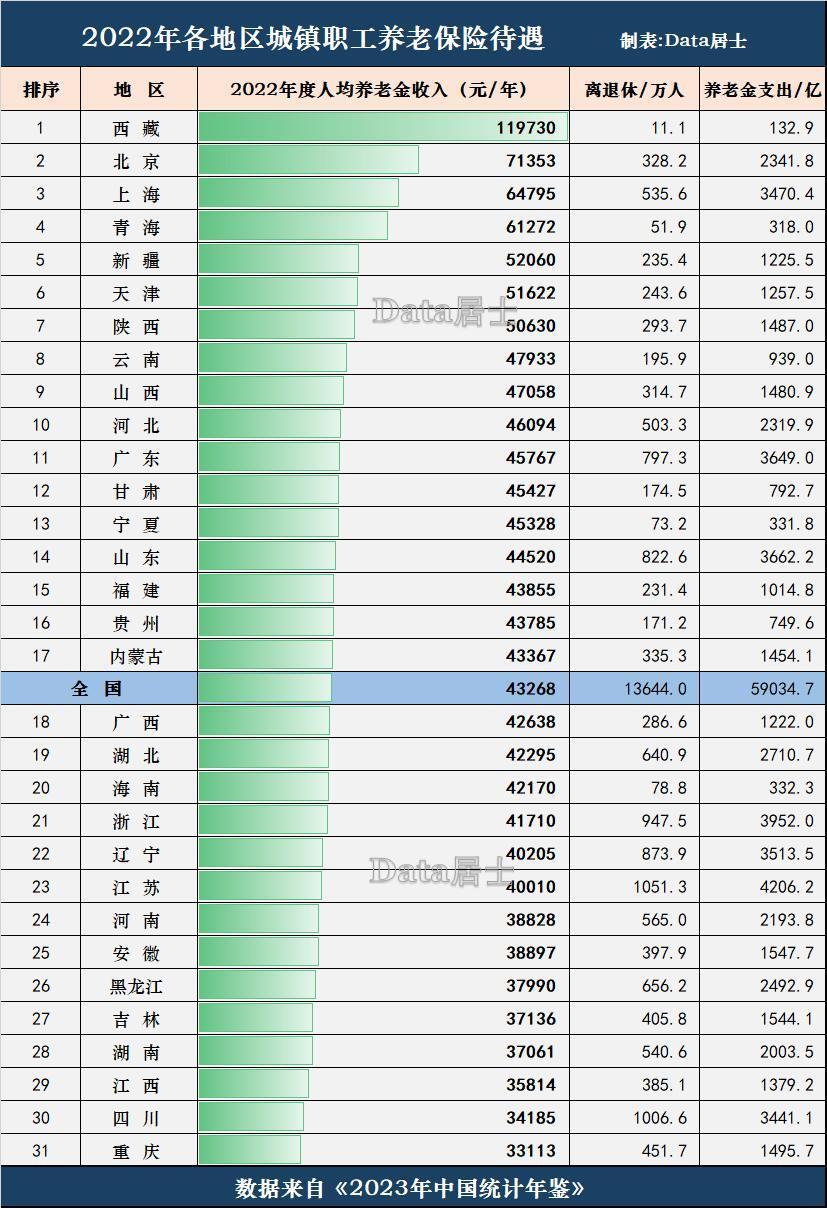The width and height of the screenshot is (827, 1208).
Task: Click the value 71353
Action: [x=531, y=161]
